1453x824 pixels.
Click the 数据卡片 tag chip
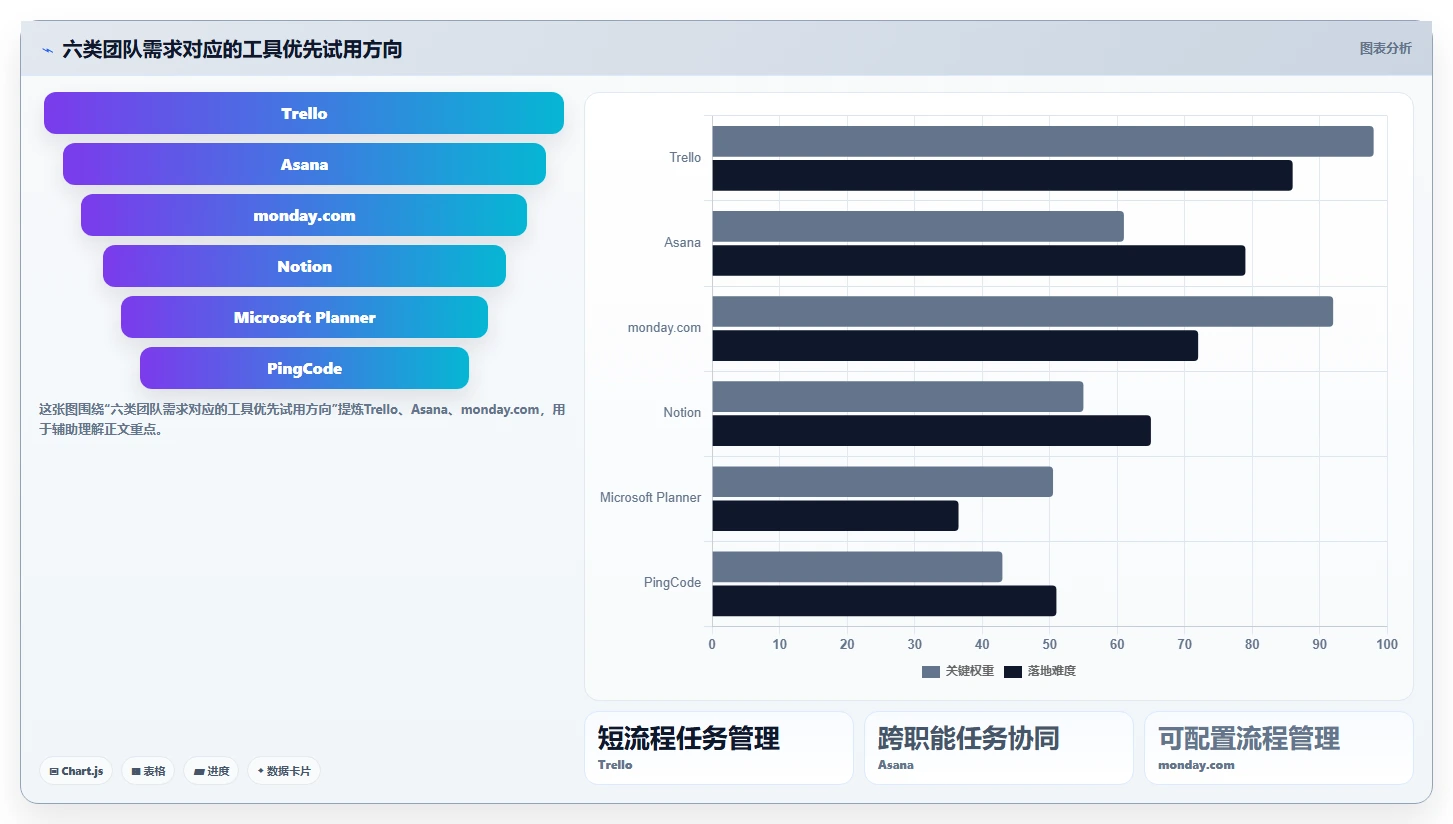point(284,771)
